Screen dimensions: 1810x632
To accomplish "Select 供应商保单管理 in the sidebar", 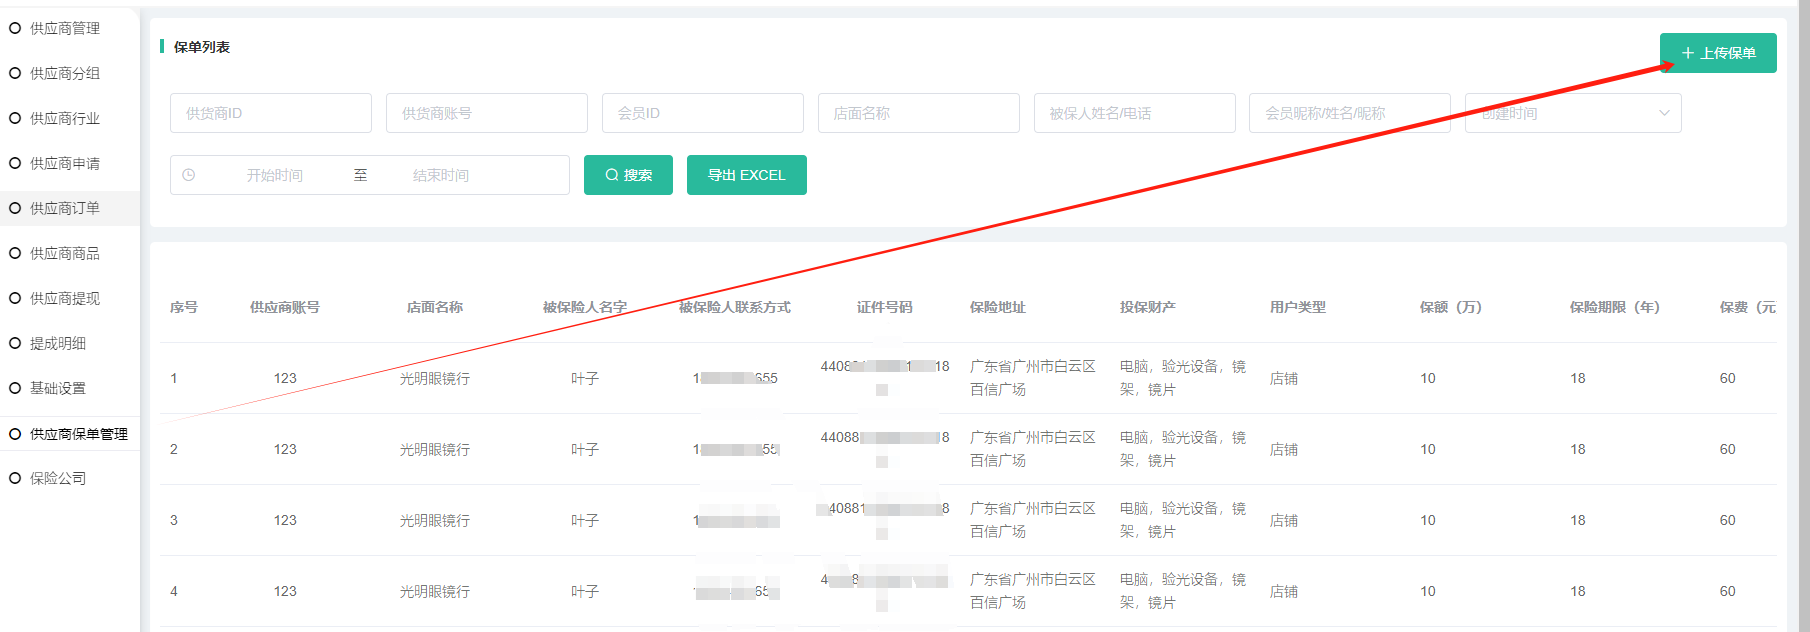I will [x=78, y=434].
